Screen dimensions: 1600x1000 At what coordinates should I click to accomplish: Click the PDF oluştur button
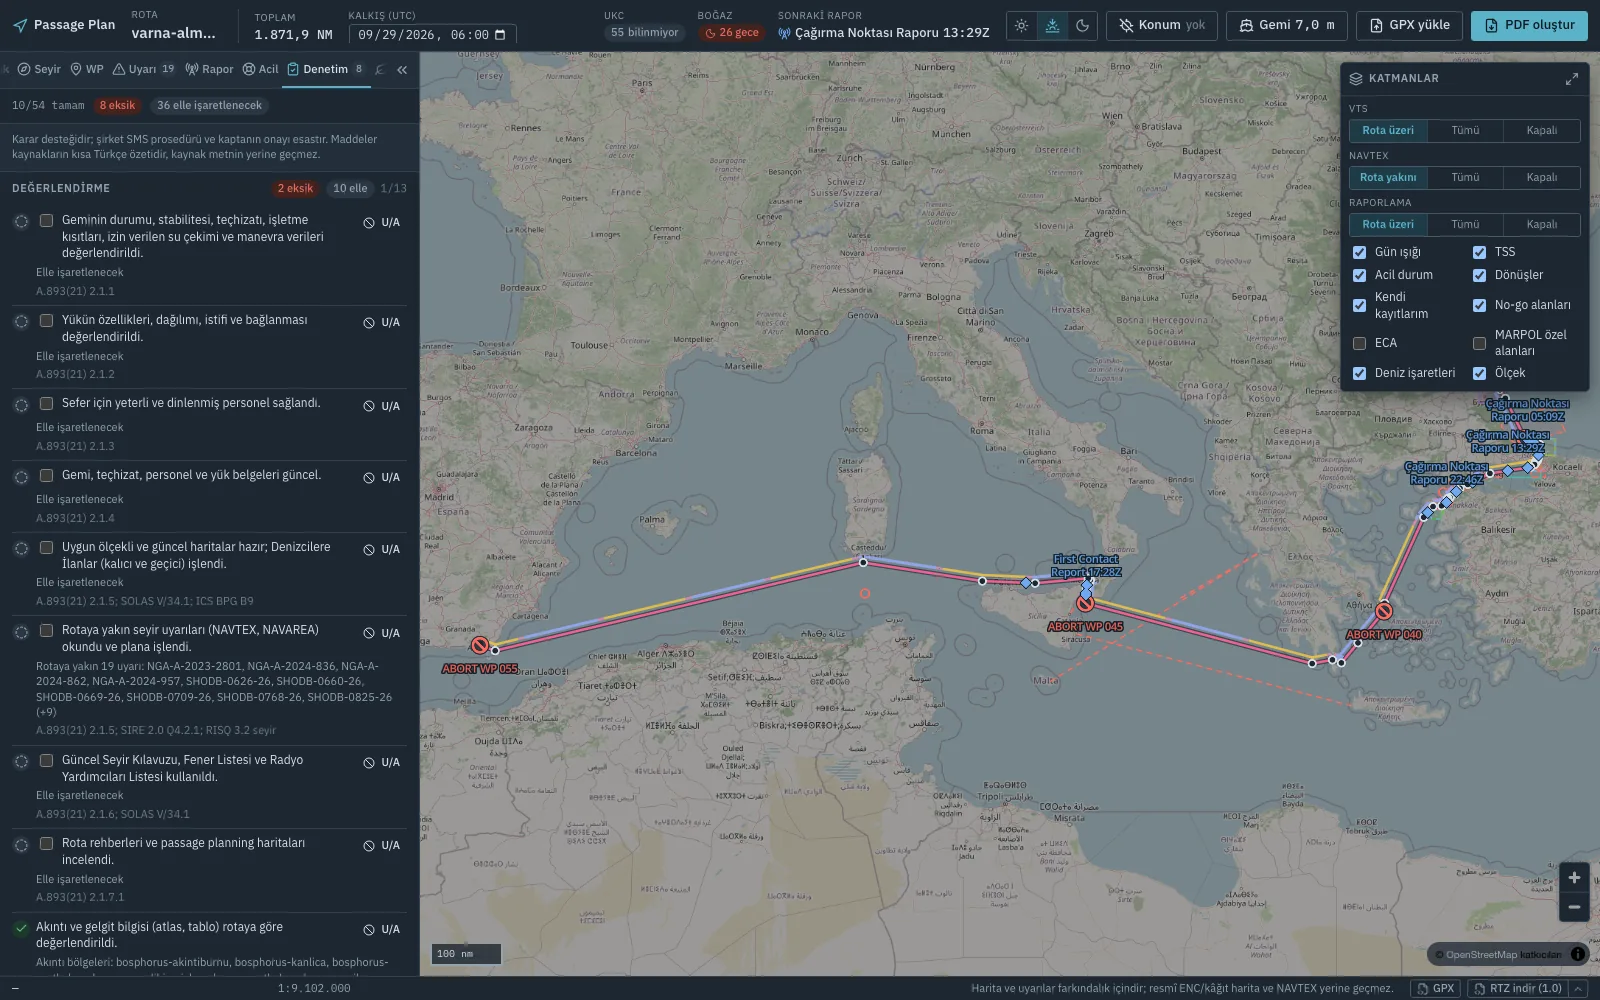1529,26
